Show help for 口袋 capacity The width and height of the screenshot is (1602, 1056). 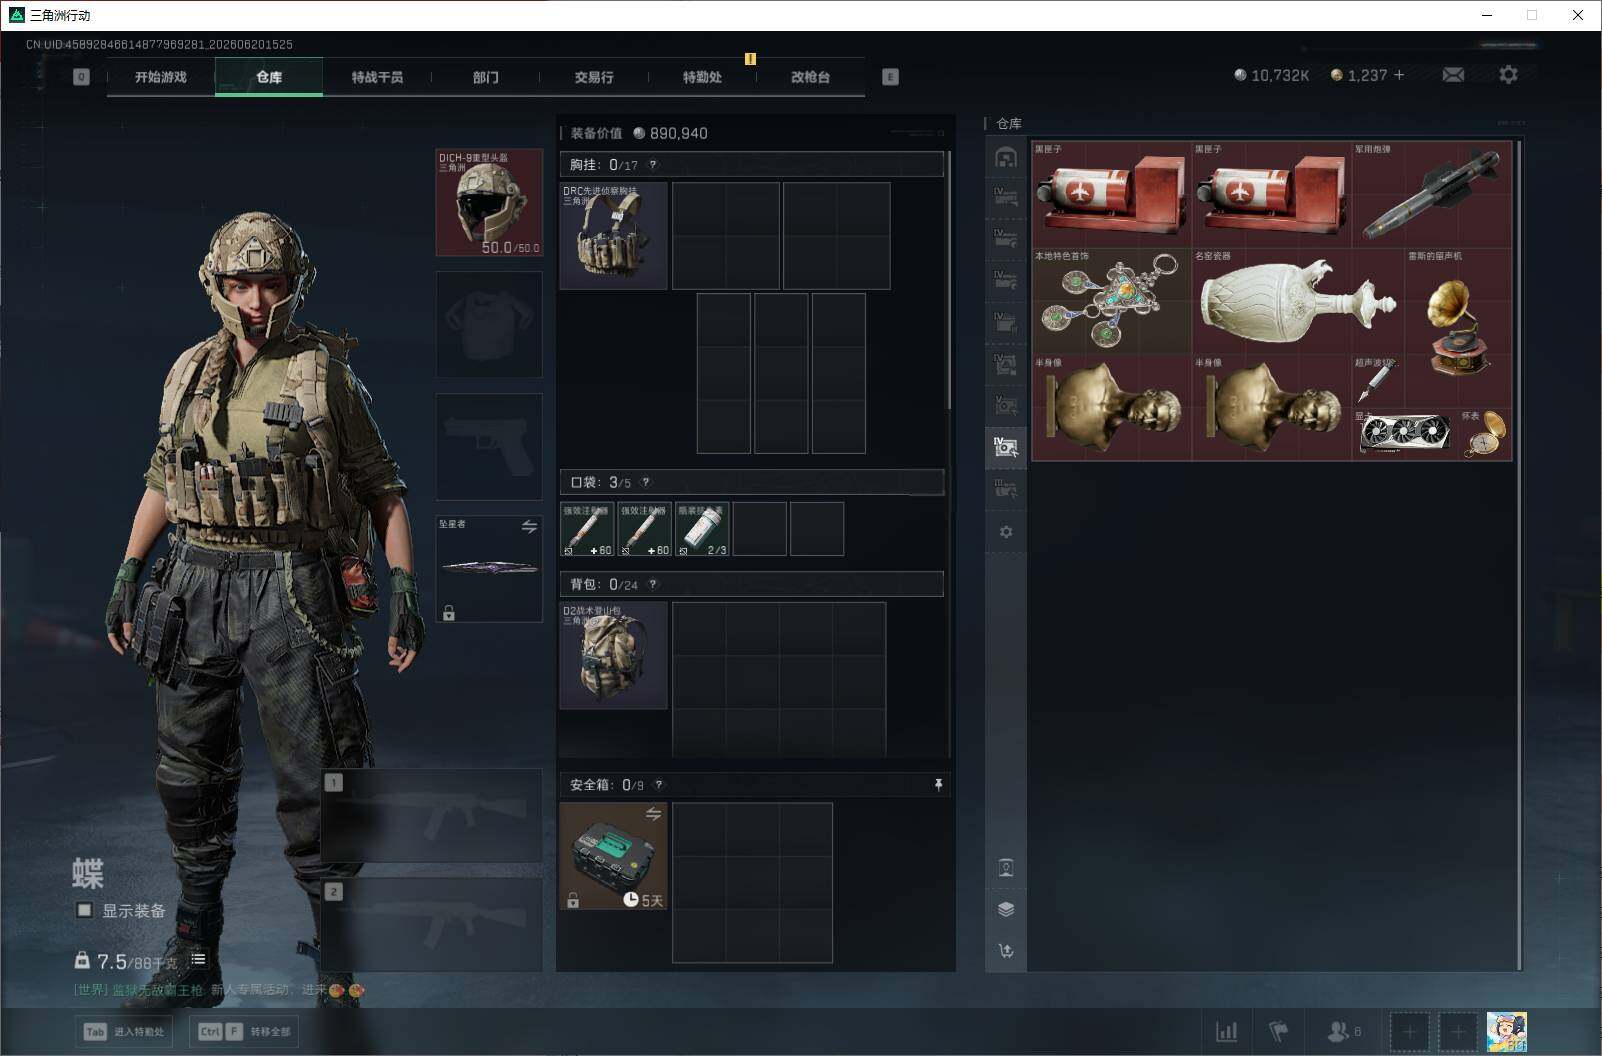tap(645, 482)
